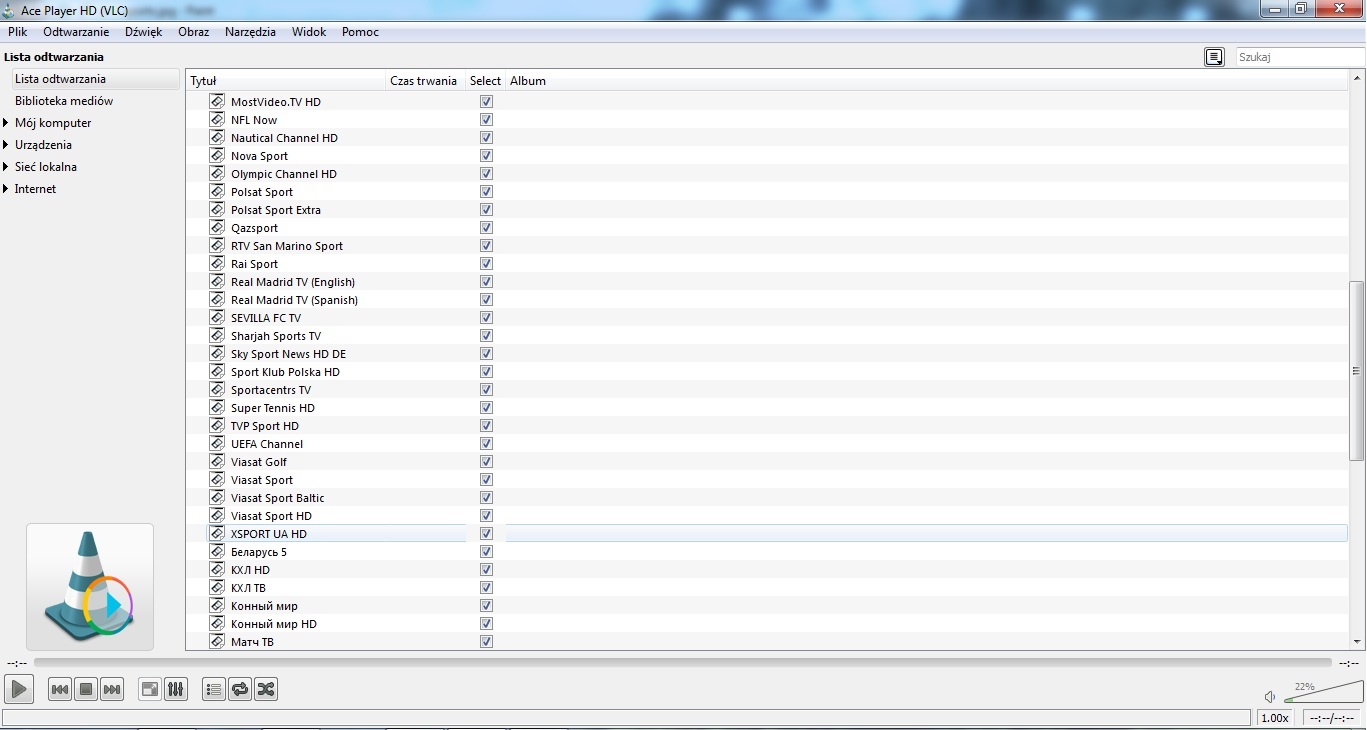Viewport: 1367px width, 730px height.
Task: Toggle loop repeat mode icon
Action: point(240,689)
